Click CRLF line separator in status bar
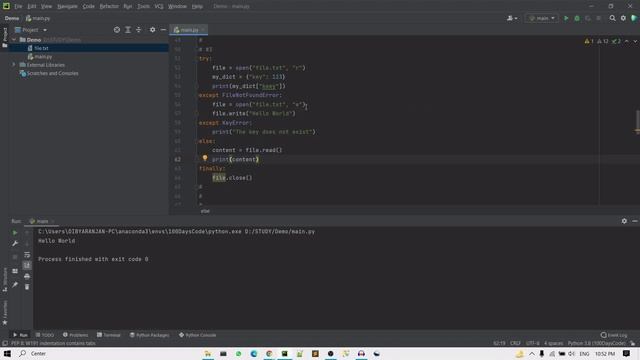640x360 pixels. click(515, 343)
